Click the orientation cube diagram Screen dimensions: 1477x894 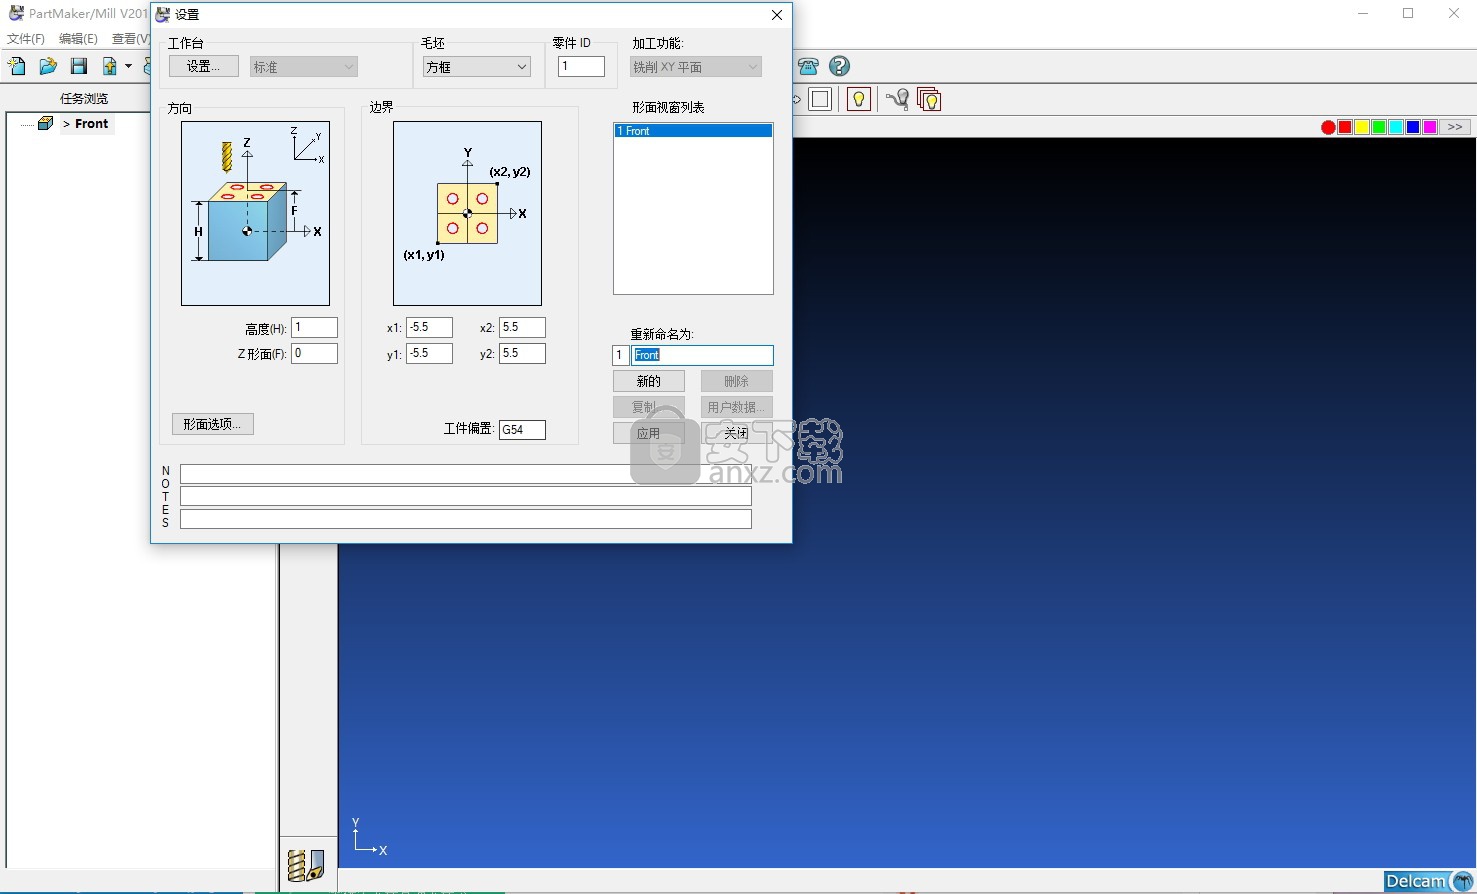[x=256, y=214]
